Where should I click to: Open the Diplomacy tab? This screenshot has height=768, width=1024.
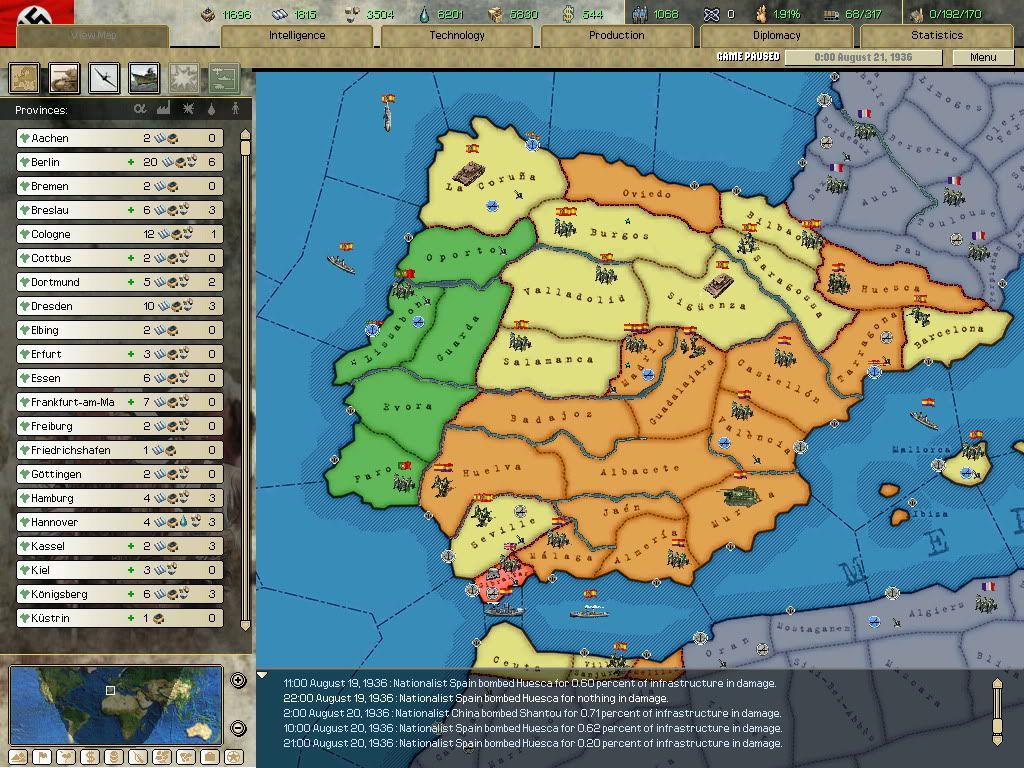[776, 35]
